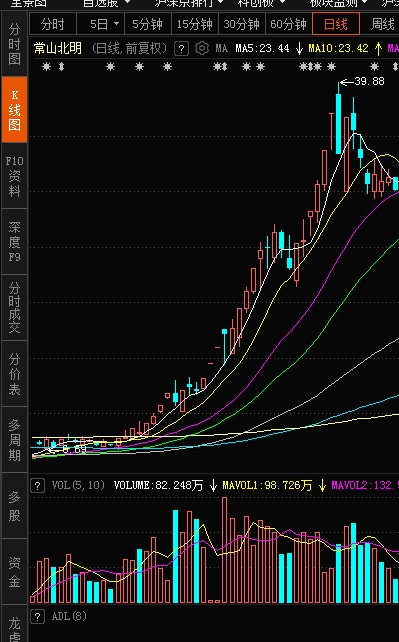The width and height of the screenshot is (399, 642).
Task: Open 资金 in the left sidebar
Action: [x=14, y=572]
